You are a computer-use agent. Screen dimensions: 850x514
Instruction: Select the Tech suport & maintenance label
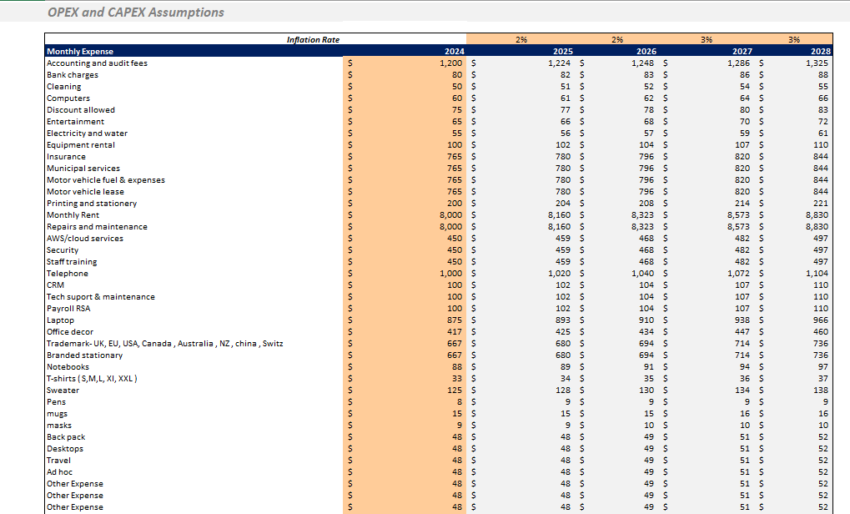click(x=101, y=297)
